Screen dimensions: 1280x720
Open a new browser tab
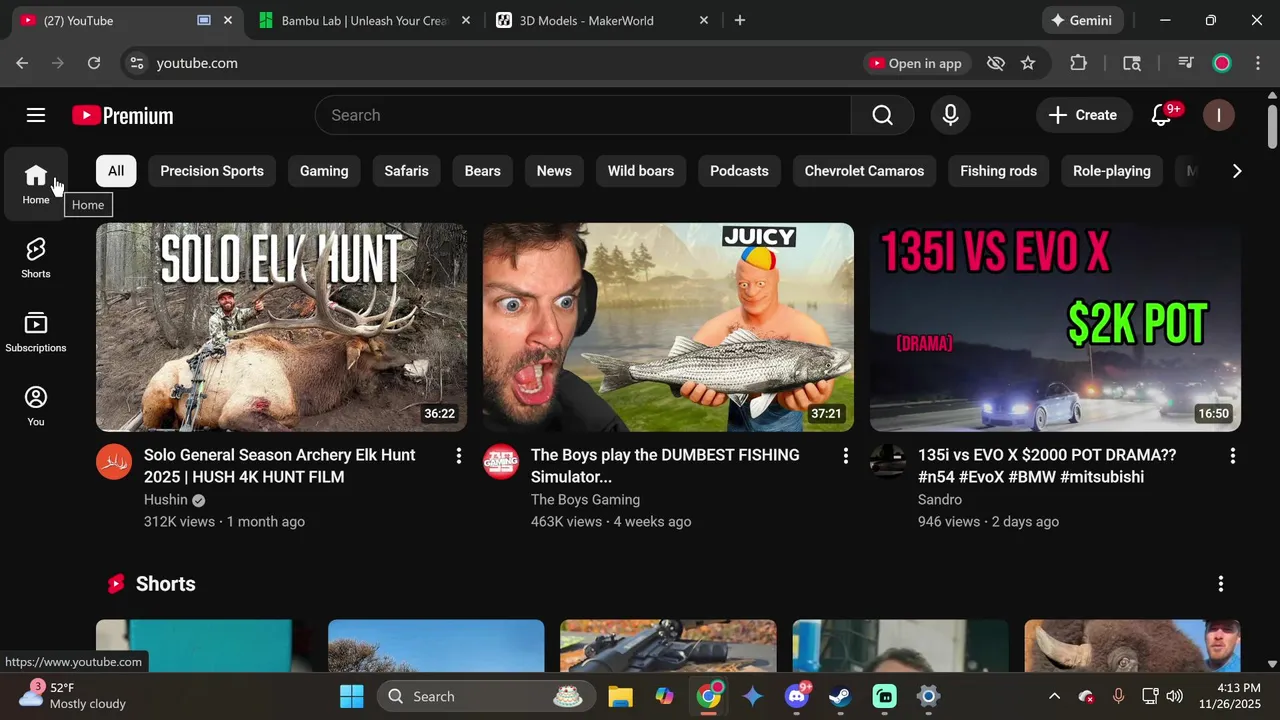[x=740, y=20]
